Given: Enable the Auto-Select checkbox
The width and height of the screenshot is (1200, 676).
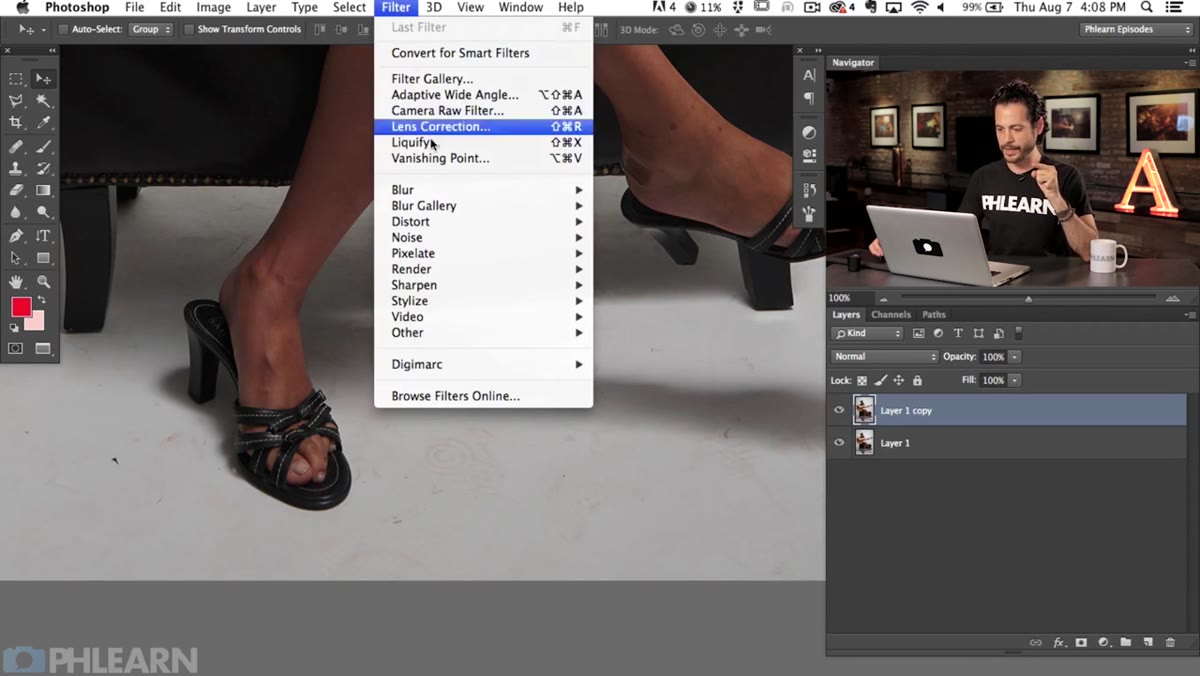Looking at the screenshot, I should pos(63,29).
